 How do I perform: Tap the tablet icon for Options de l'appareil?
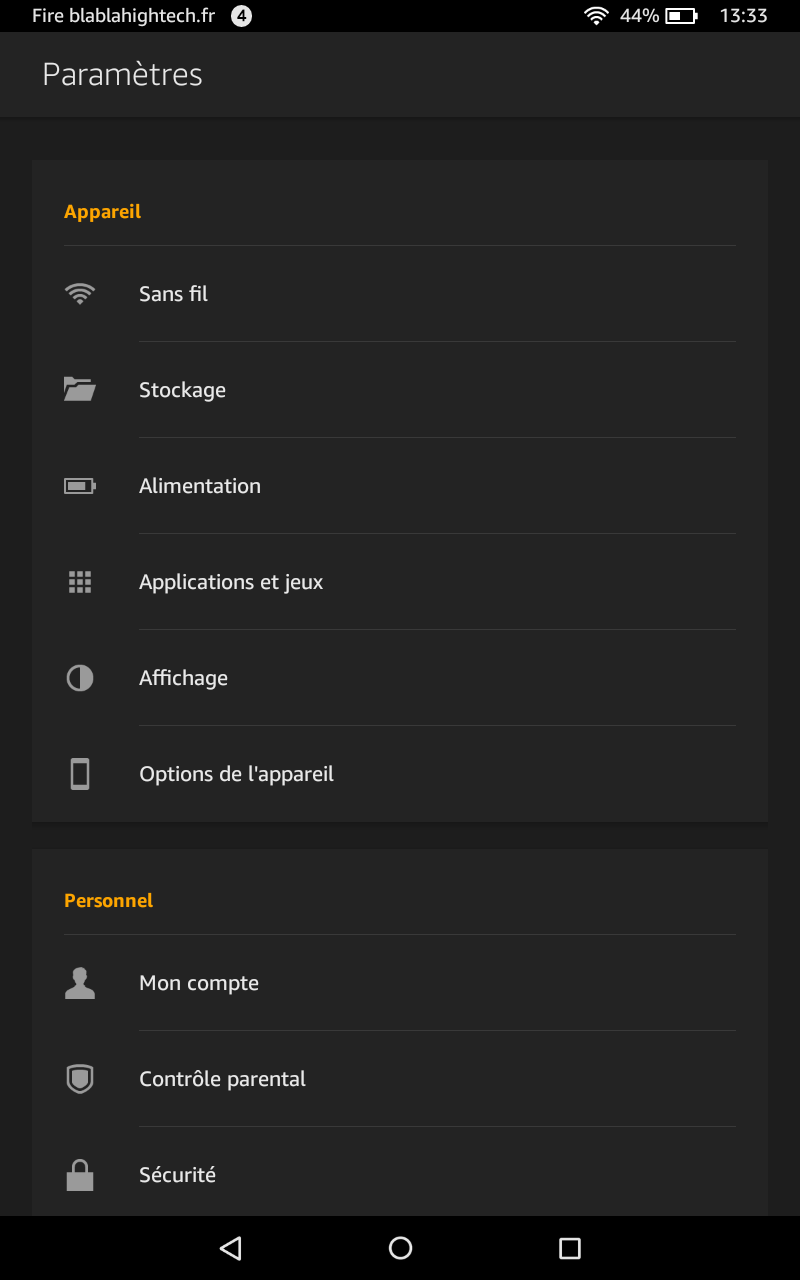click(x=80, y=774)
